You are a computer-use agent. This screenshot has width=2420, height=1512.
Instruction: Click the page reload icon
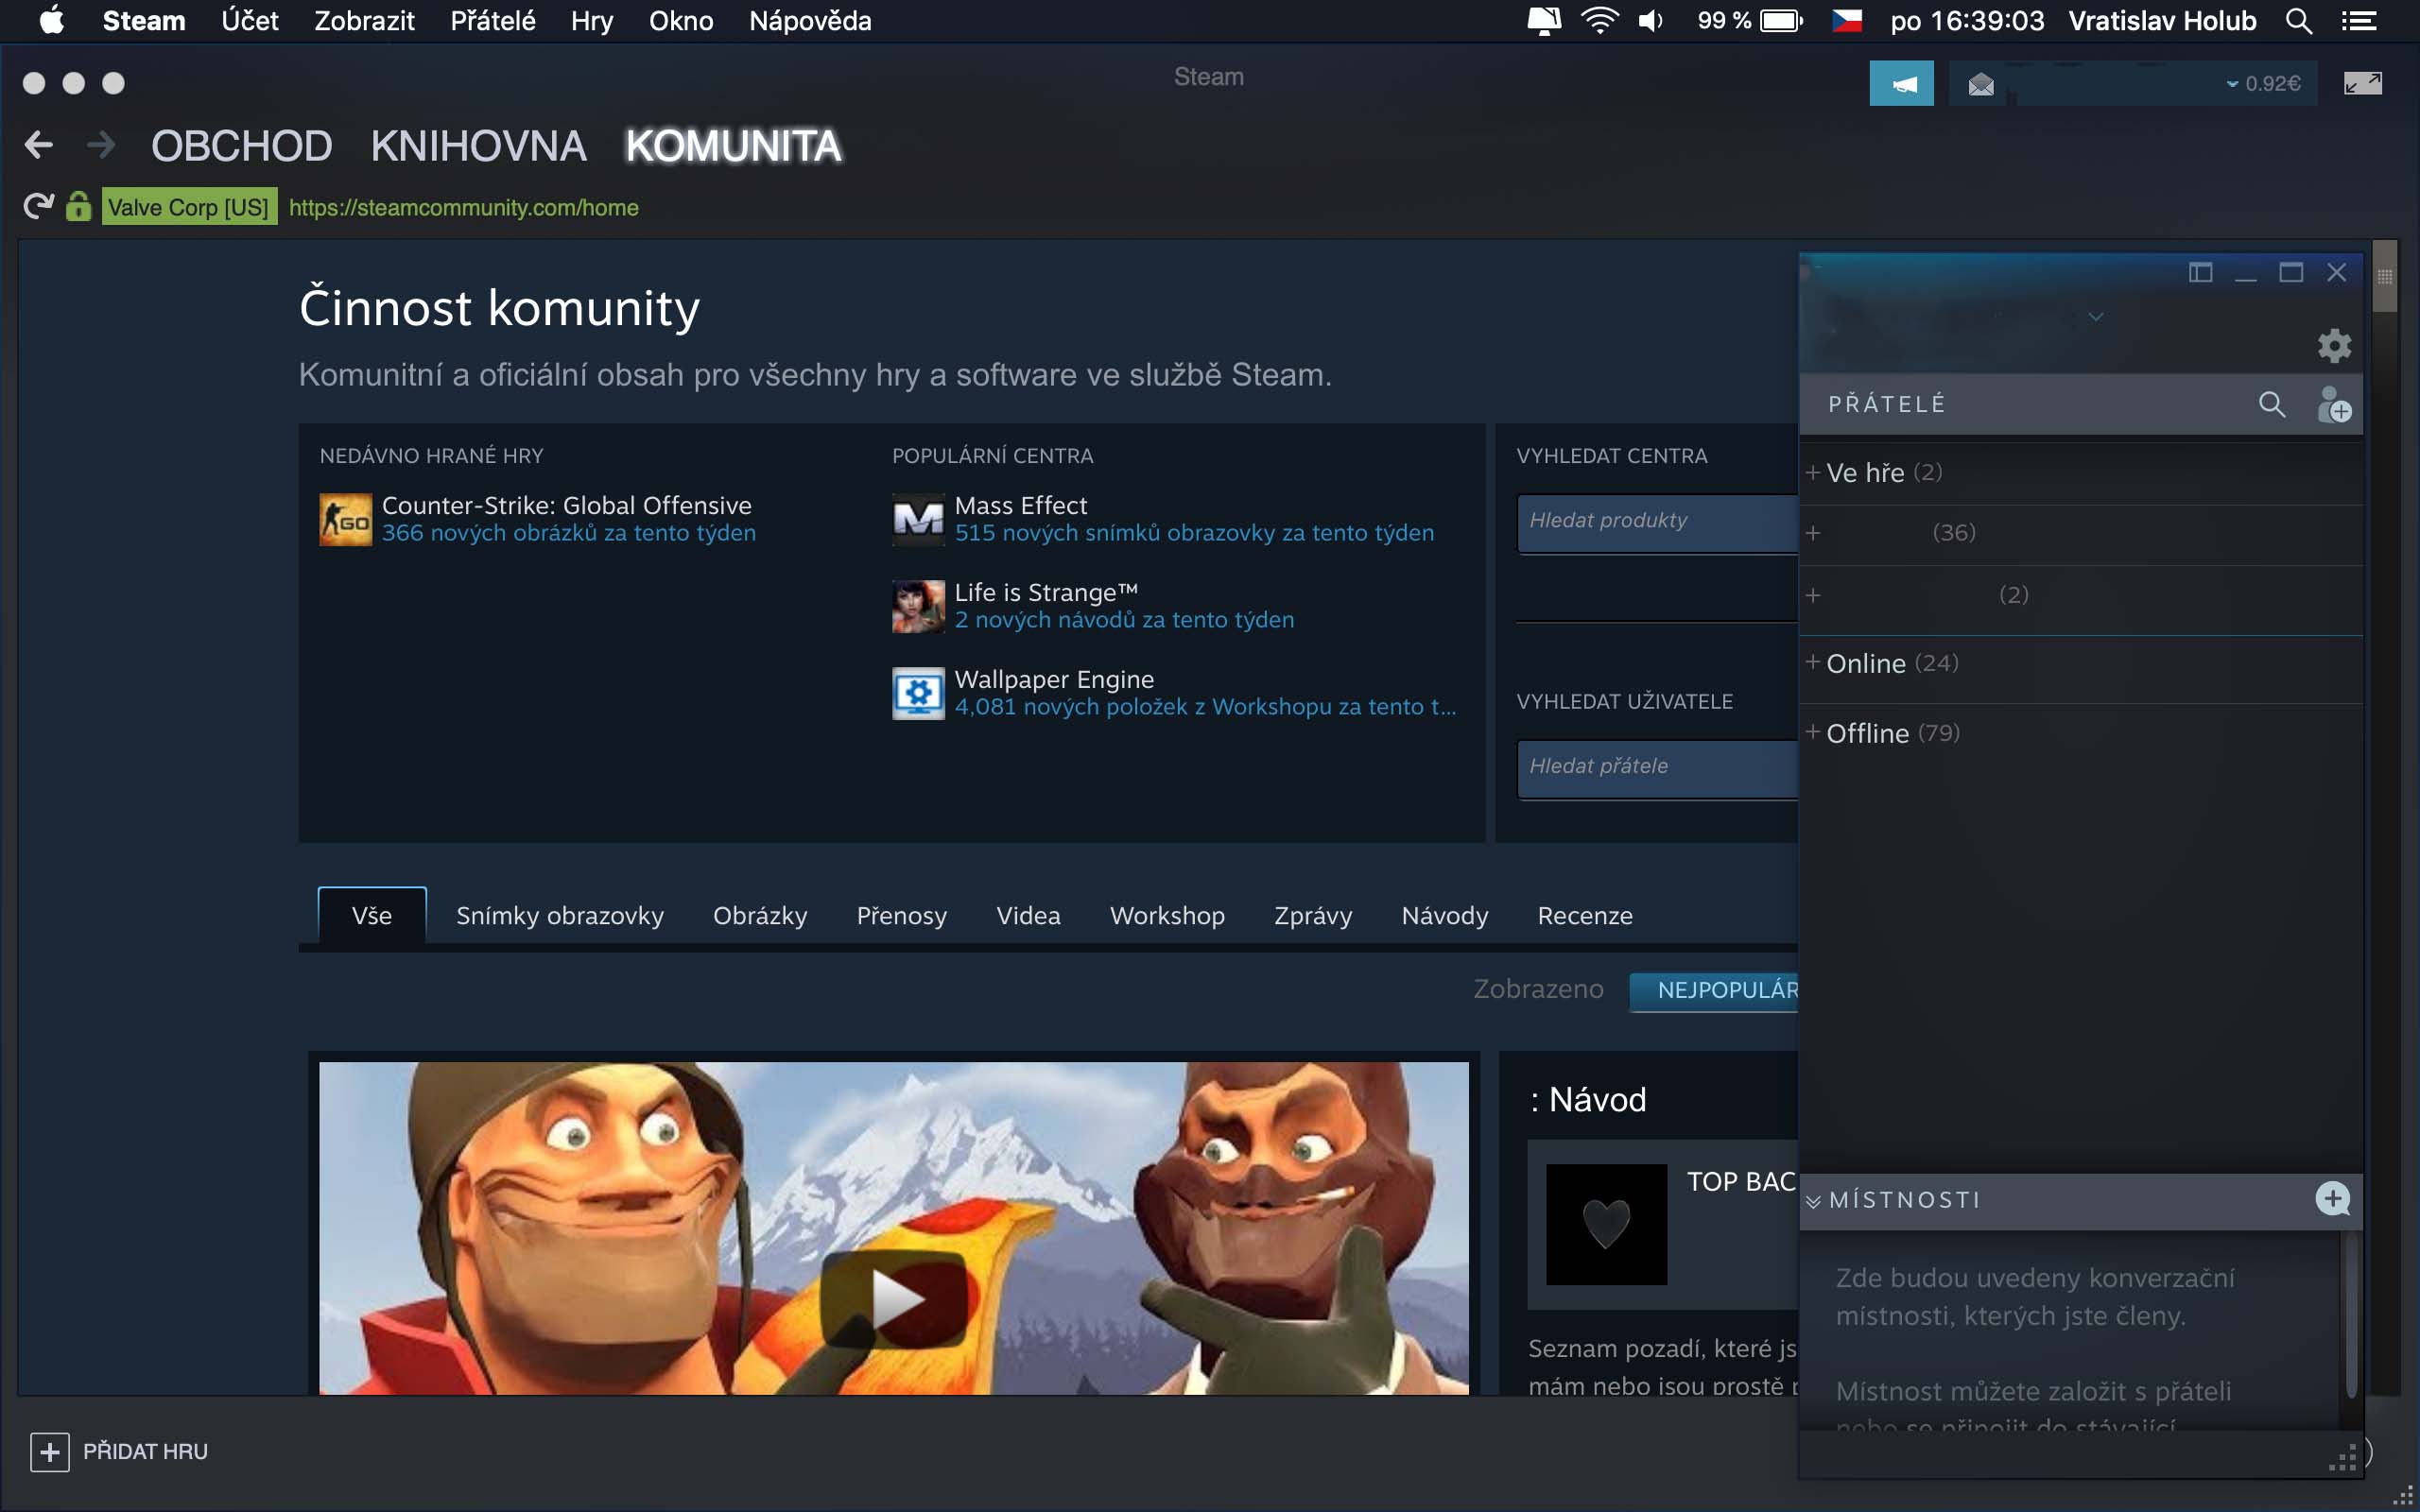(38, 207)
